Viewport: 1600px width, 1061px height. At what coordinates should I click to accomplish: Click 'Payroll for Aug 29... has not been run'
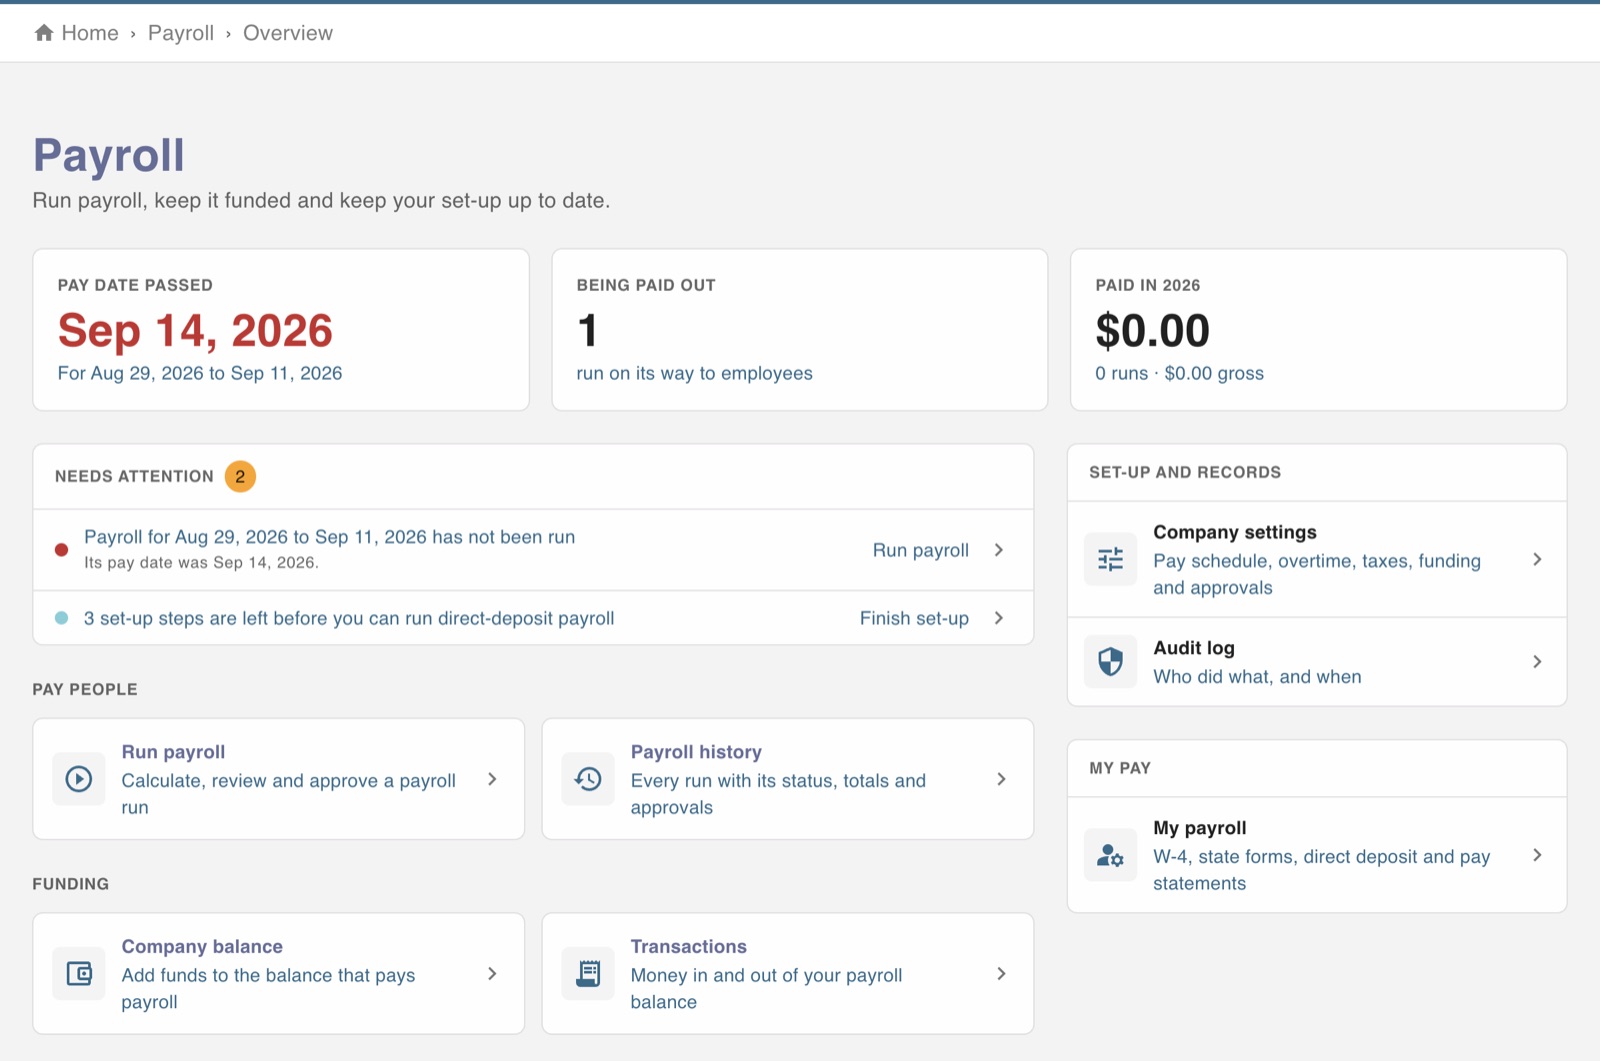[x=329, y=537]
